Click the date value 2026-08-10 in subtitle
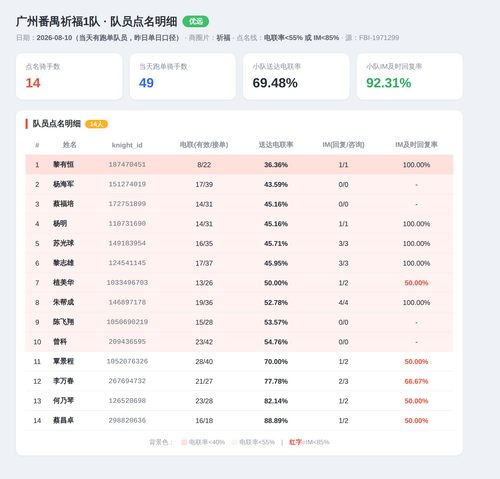The image size is (500, 479). pos(54,38)
